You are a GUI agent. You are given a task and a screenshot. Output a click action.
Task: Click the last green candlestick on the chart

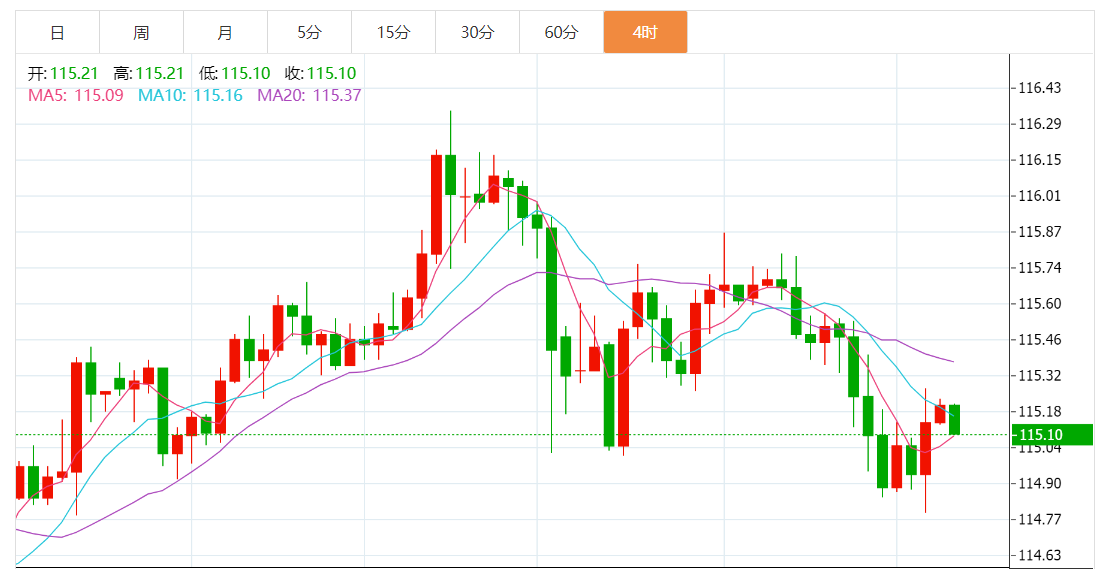point(954,420)
